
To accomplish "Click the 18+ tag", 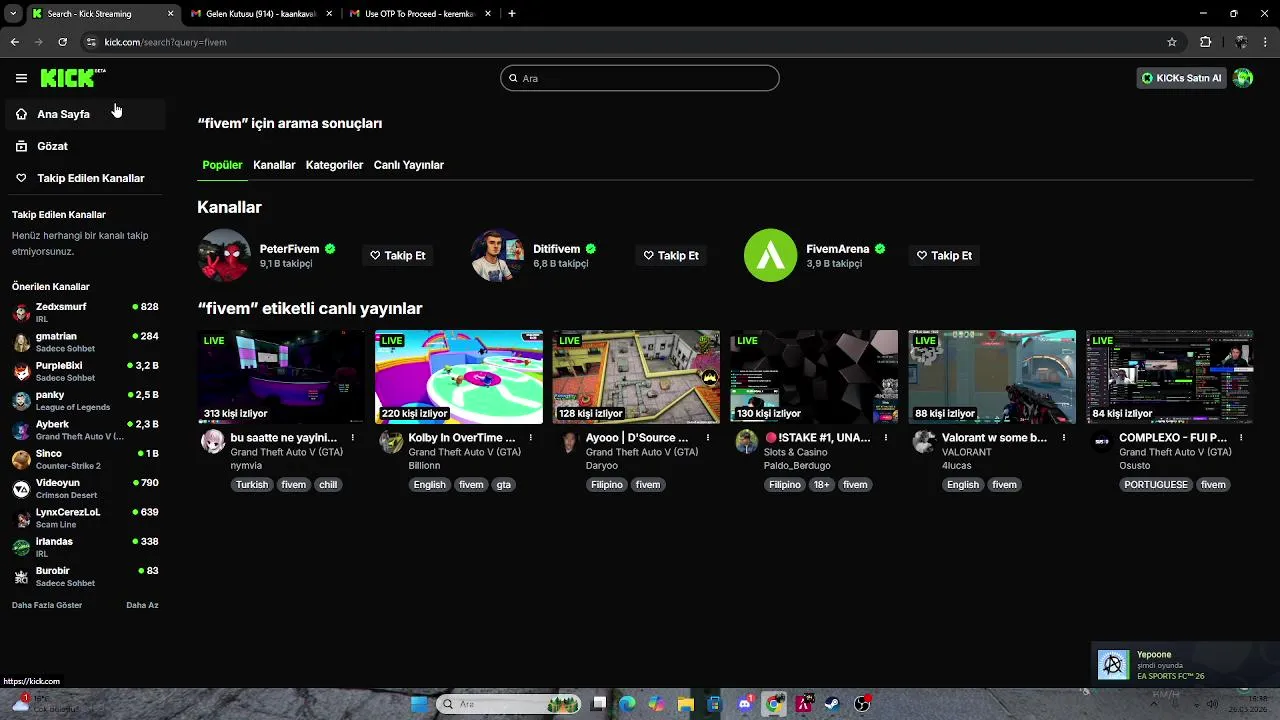I will pos(821,485).
